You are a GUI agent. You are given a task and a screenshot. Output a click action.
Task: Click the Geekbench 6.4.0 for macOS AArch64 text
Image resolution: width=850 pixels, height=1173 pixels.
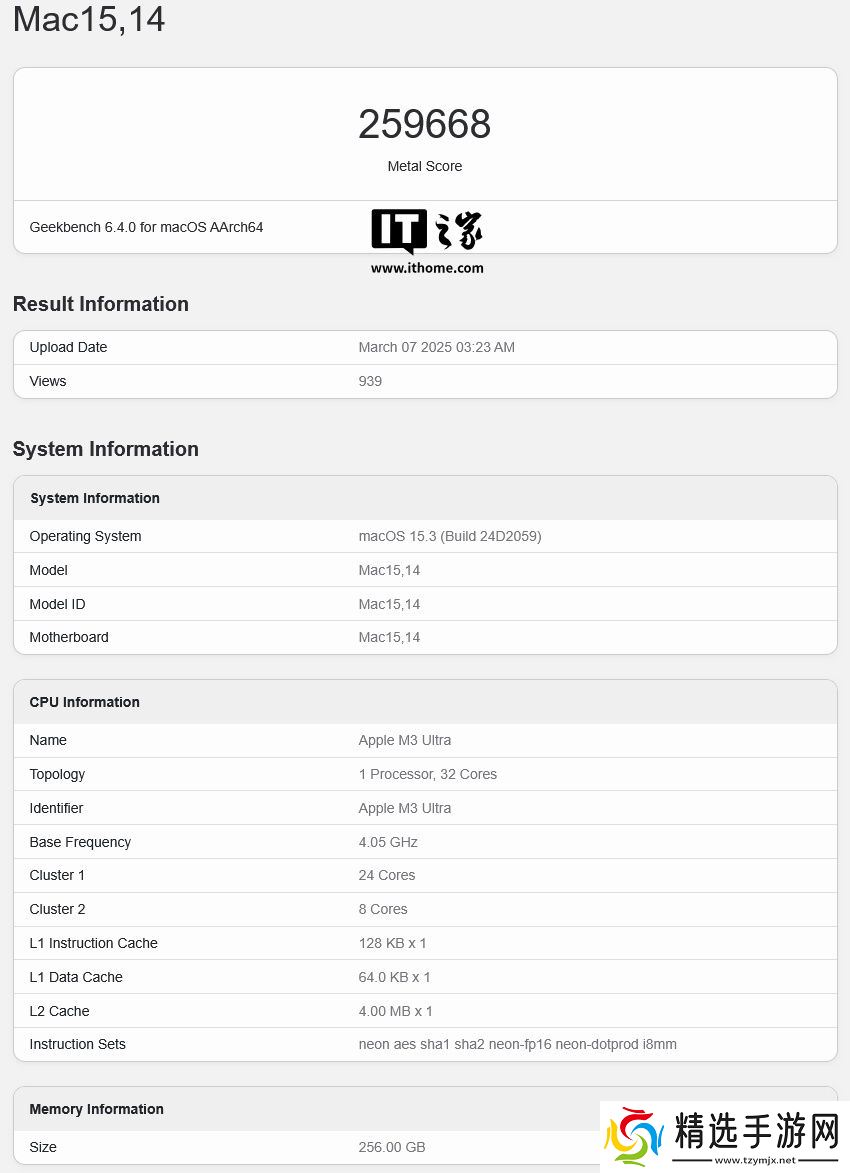tap(146, 227)
